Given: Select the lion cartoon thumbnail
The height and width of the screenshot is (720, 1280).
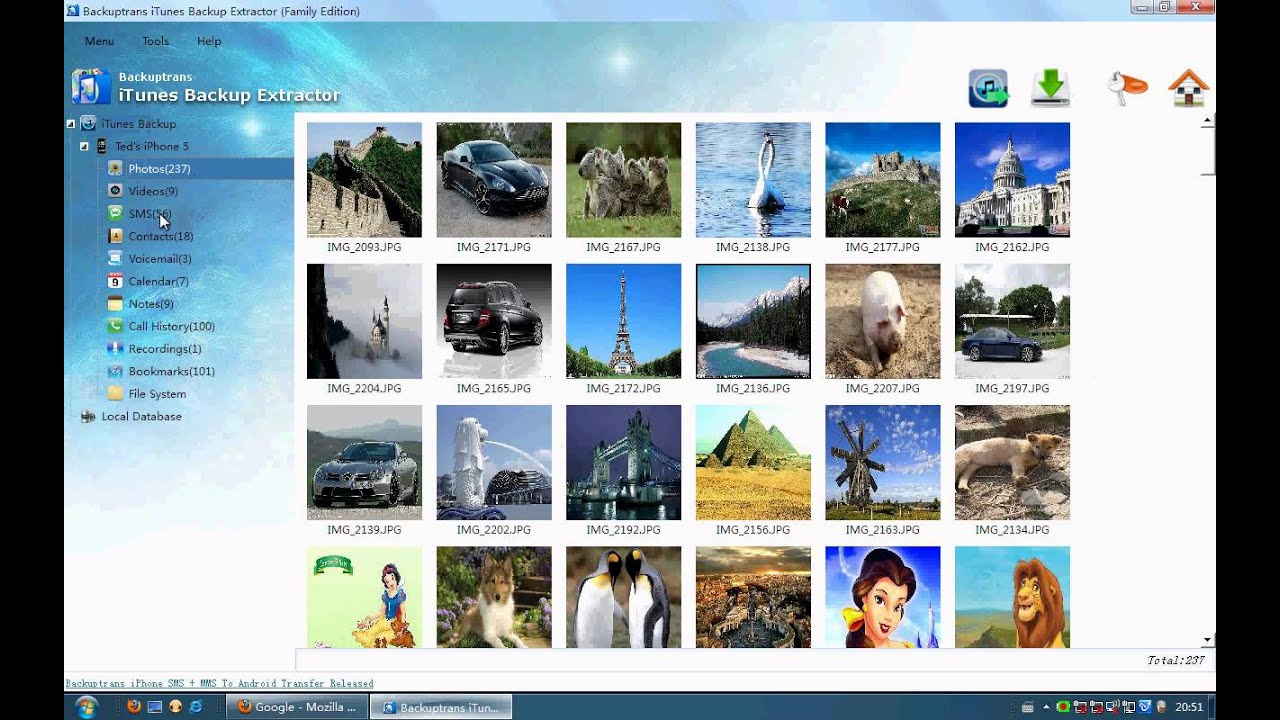Looking at the screenshot, I should (x=1012, y=597).
